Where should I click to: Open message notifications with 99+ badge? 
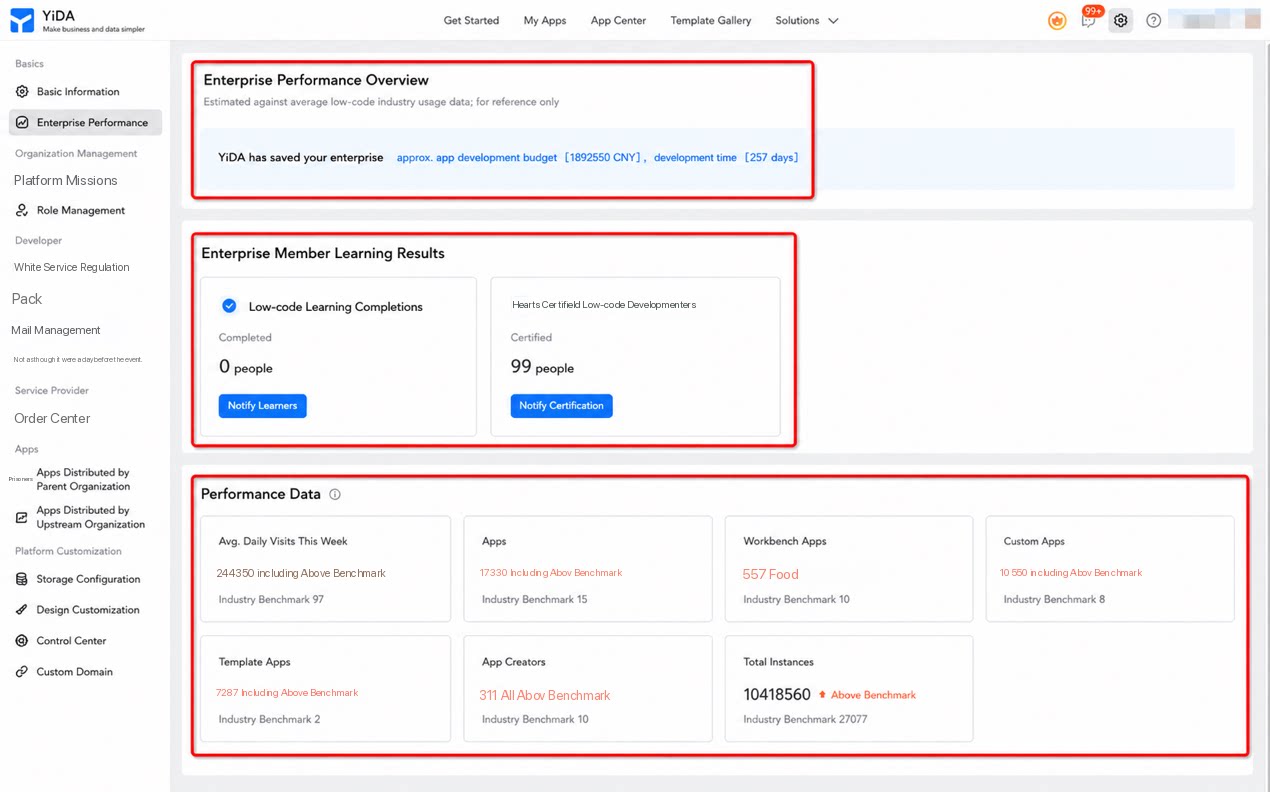(x=1089, y=19)
